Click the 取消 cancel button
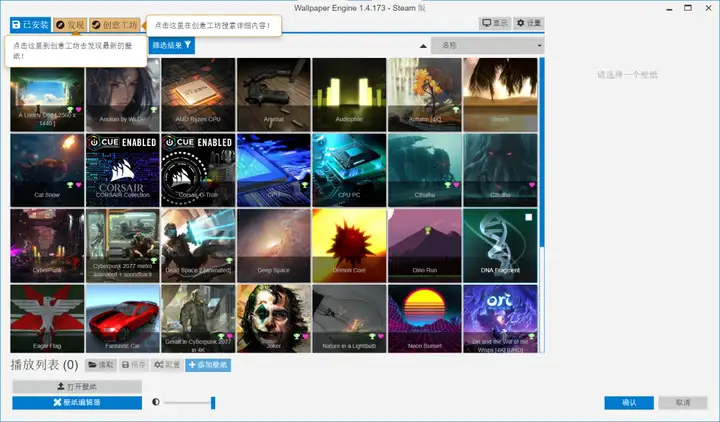720x422 pixels. (x=683, y=403)
